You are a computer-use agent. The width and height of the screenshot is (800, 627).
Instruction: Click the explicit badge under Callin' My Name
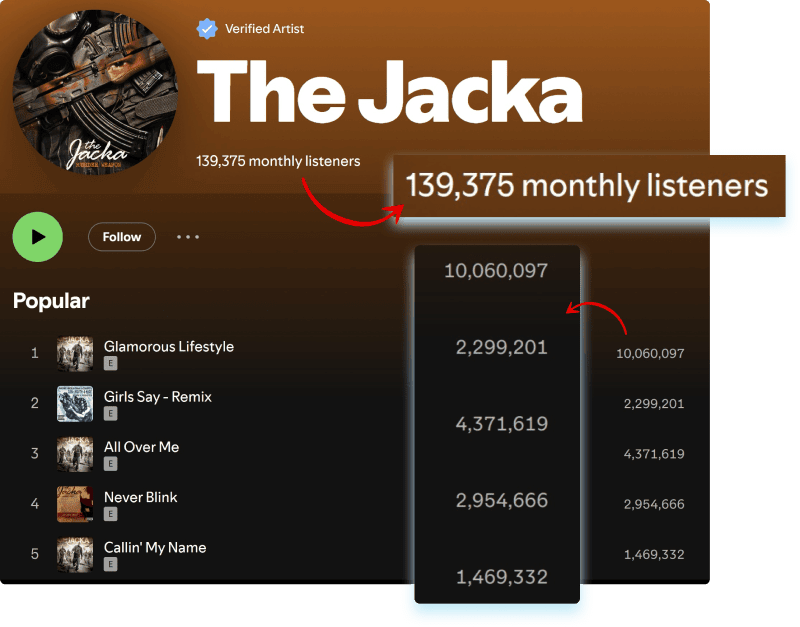(111, 564)
